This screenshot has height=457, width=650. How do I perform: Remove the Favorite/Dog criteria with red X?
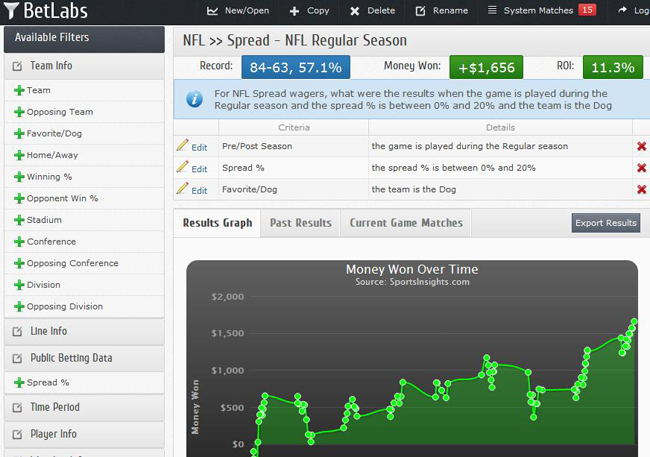[x=641, y=189]
